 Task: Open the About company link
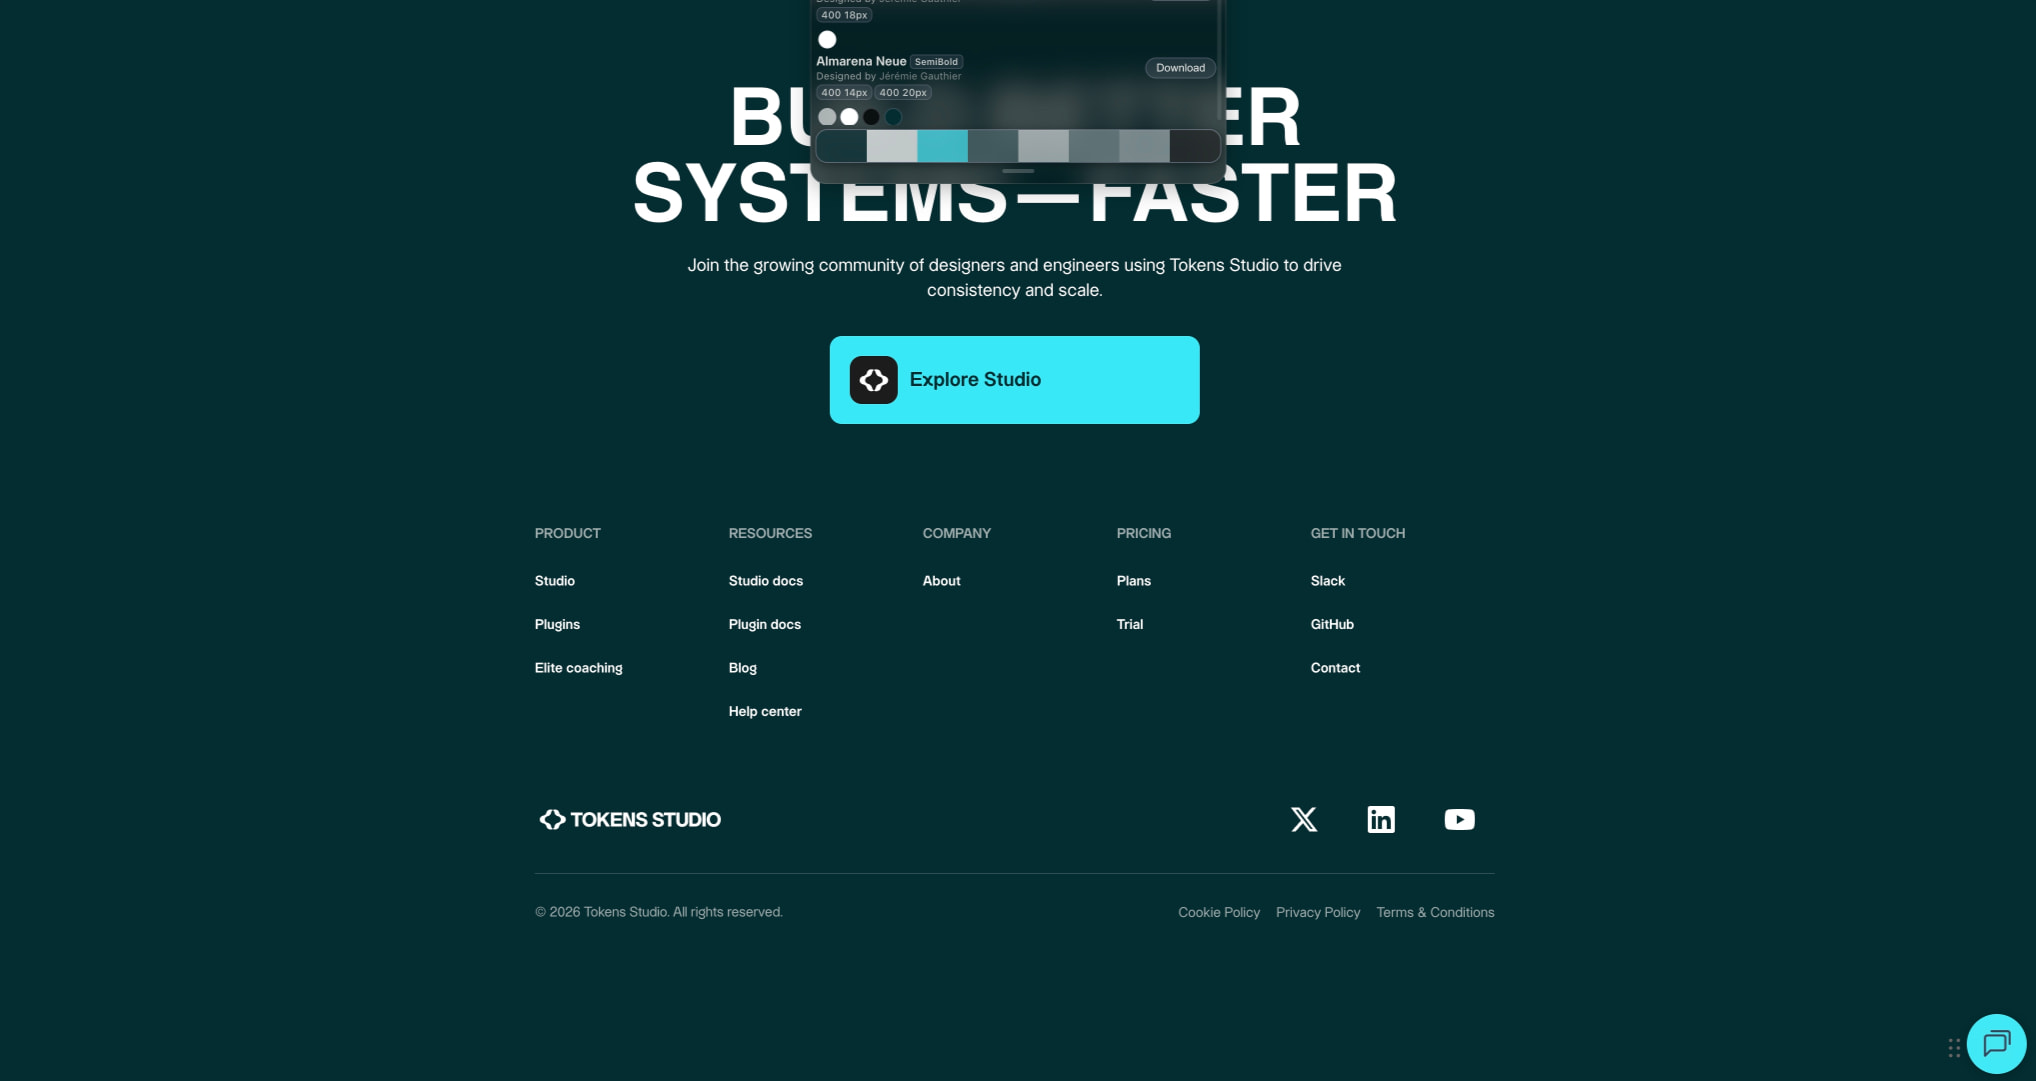click(942, 581)
